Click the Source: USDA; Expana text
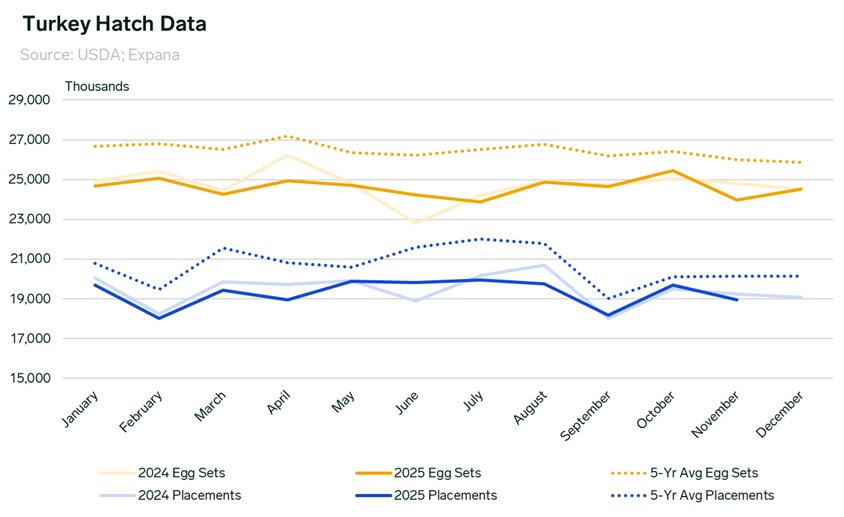The width and height of the screenshot is (844, 517). 99,54
